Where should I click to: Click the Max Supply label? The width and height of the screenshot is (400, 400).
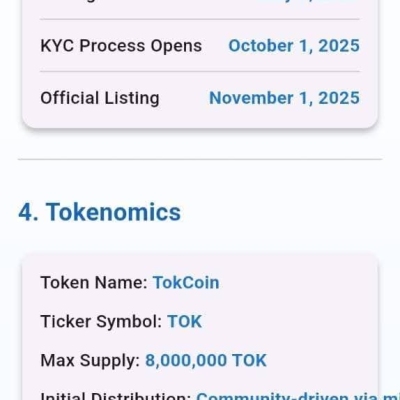pyautogui.click(x=90, y=361)
